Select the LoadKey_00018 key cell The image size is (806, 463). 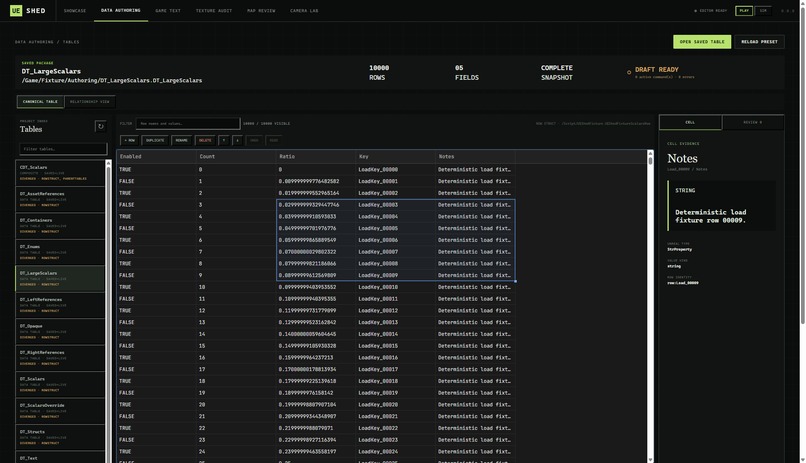tap(396, 381)
